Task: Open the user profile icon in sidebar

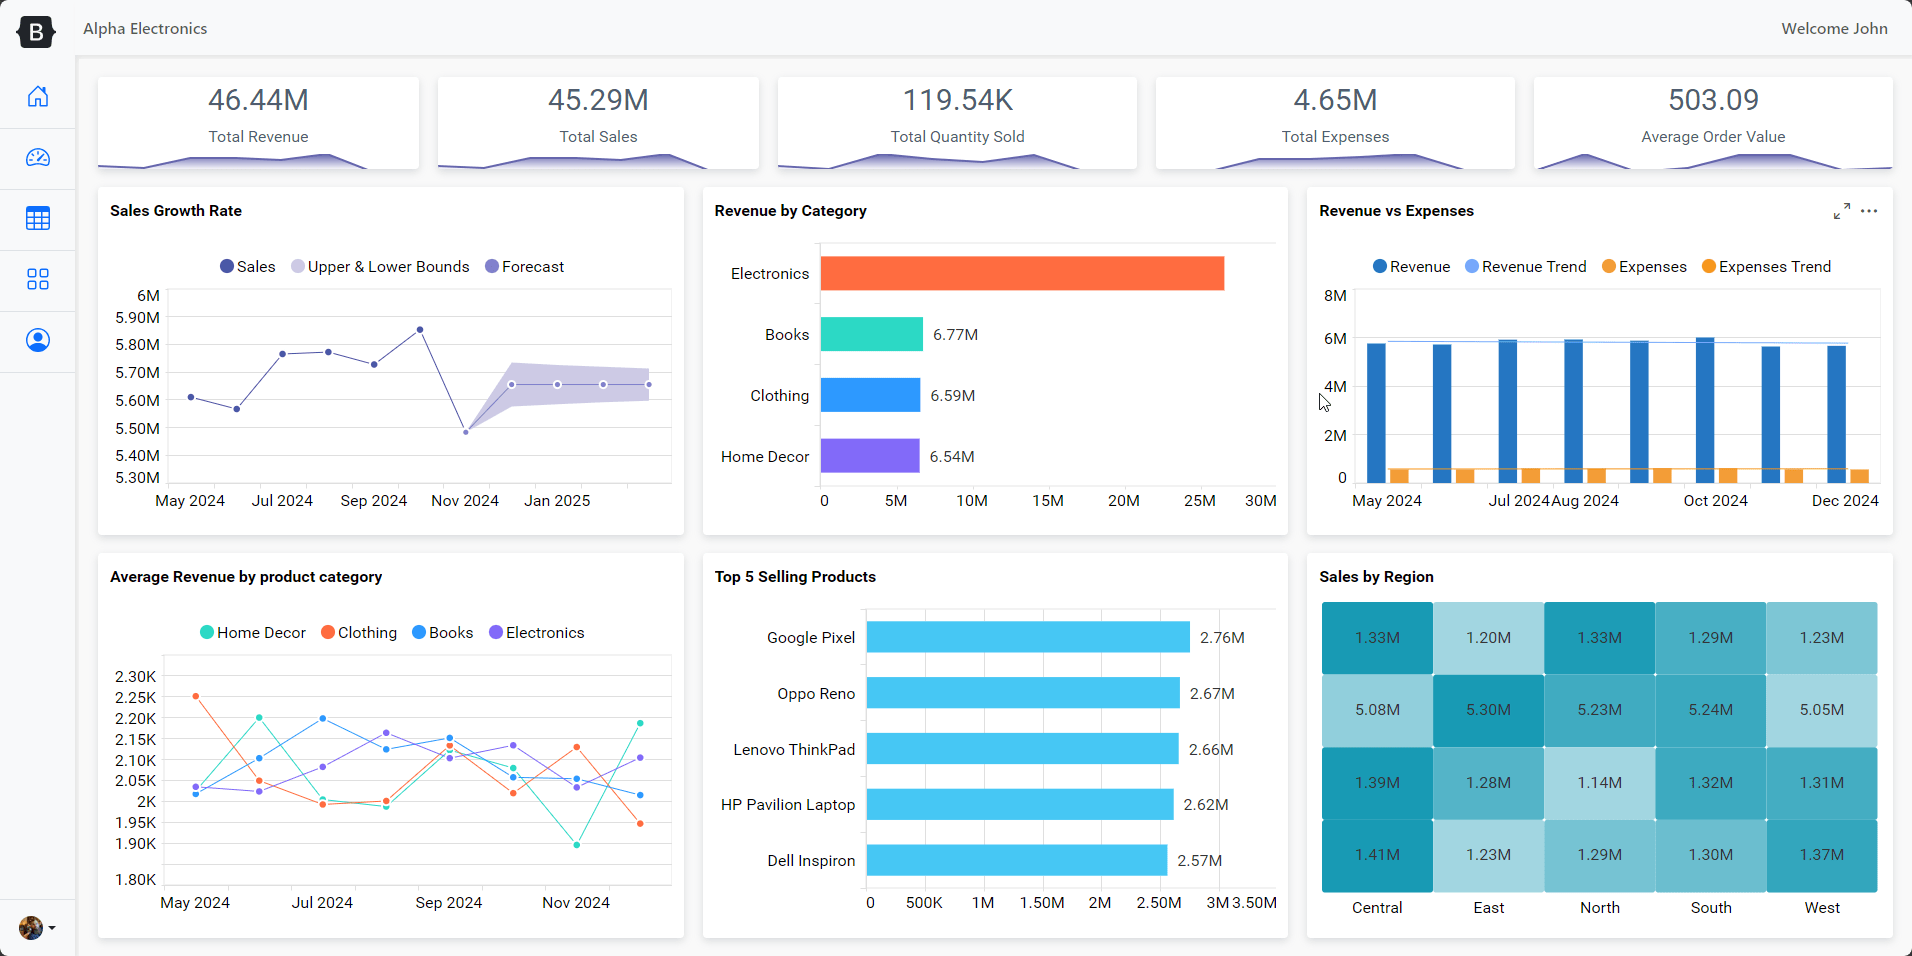Action: click(x=38, y=341)
